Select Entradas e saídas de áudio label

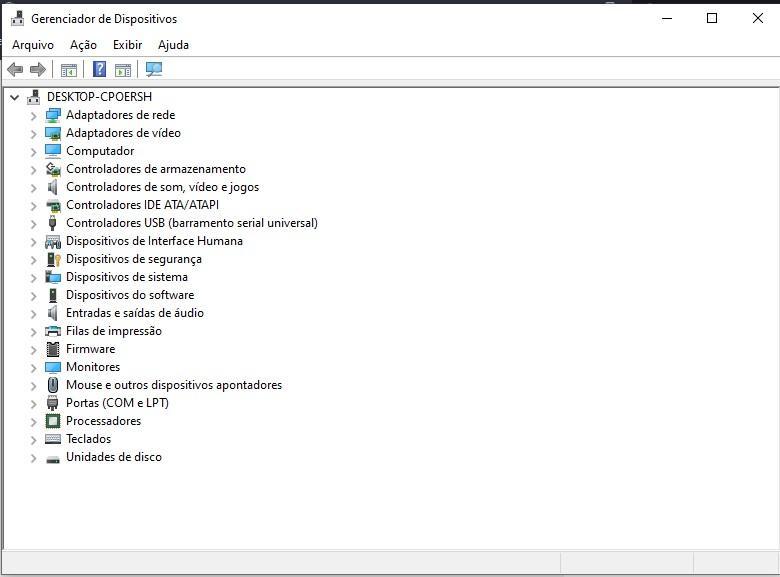pyautogui.click(x=135, y=313)
